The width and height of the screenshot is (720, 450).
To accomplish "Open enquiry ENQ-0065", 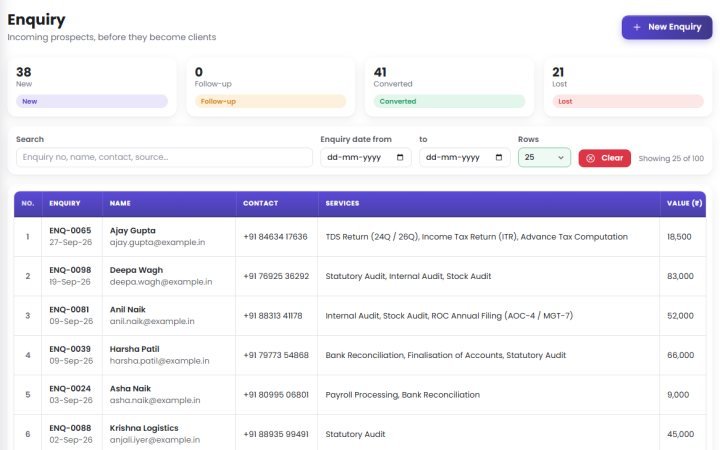I will (70, 231).
